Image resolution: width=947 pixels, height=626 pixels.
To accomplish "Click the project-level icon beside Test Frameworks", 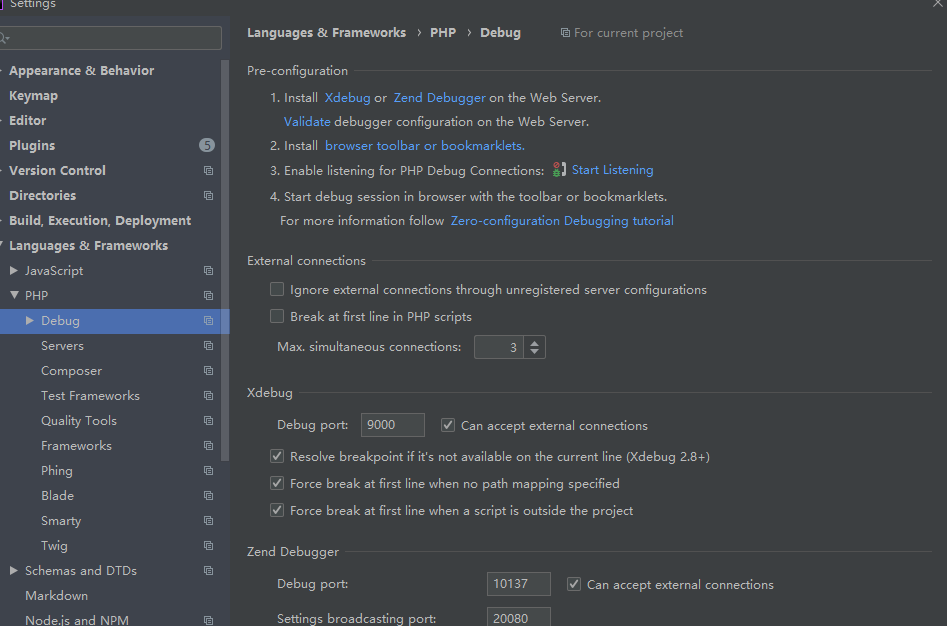I will 208,396.
